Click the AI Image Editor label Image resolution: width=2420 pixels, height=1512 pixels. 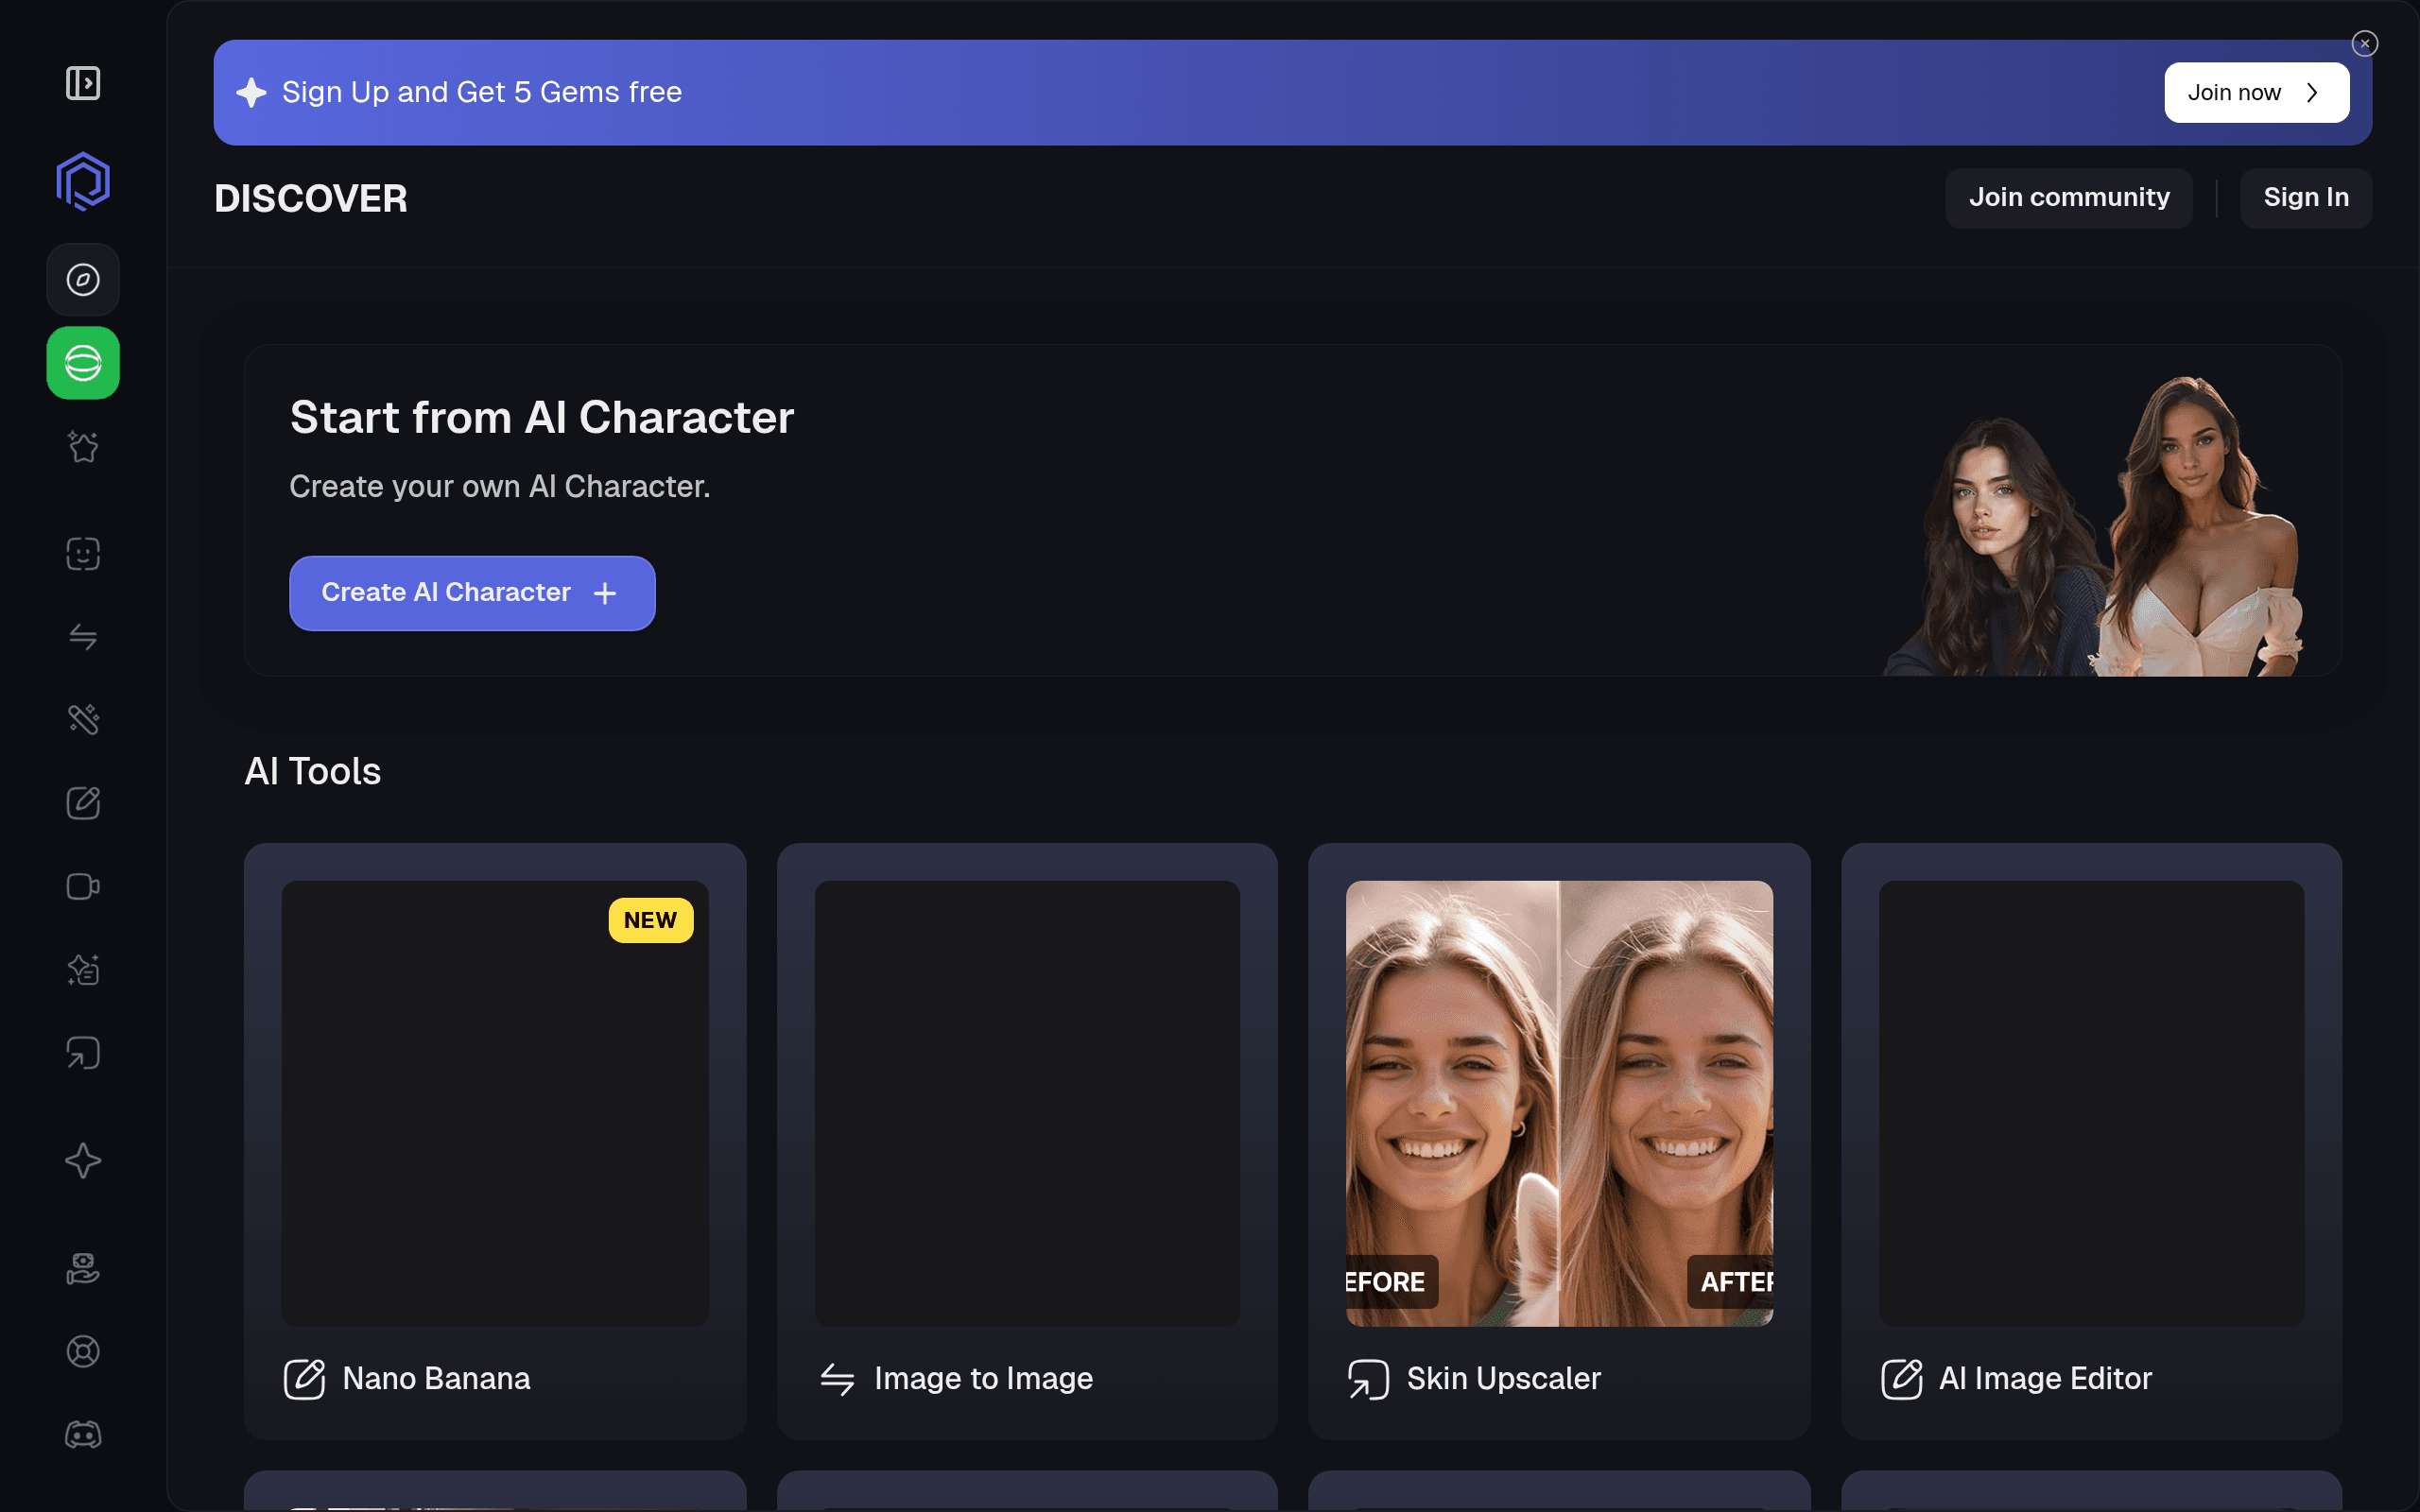click(2045, 1379)
